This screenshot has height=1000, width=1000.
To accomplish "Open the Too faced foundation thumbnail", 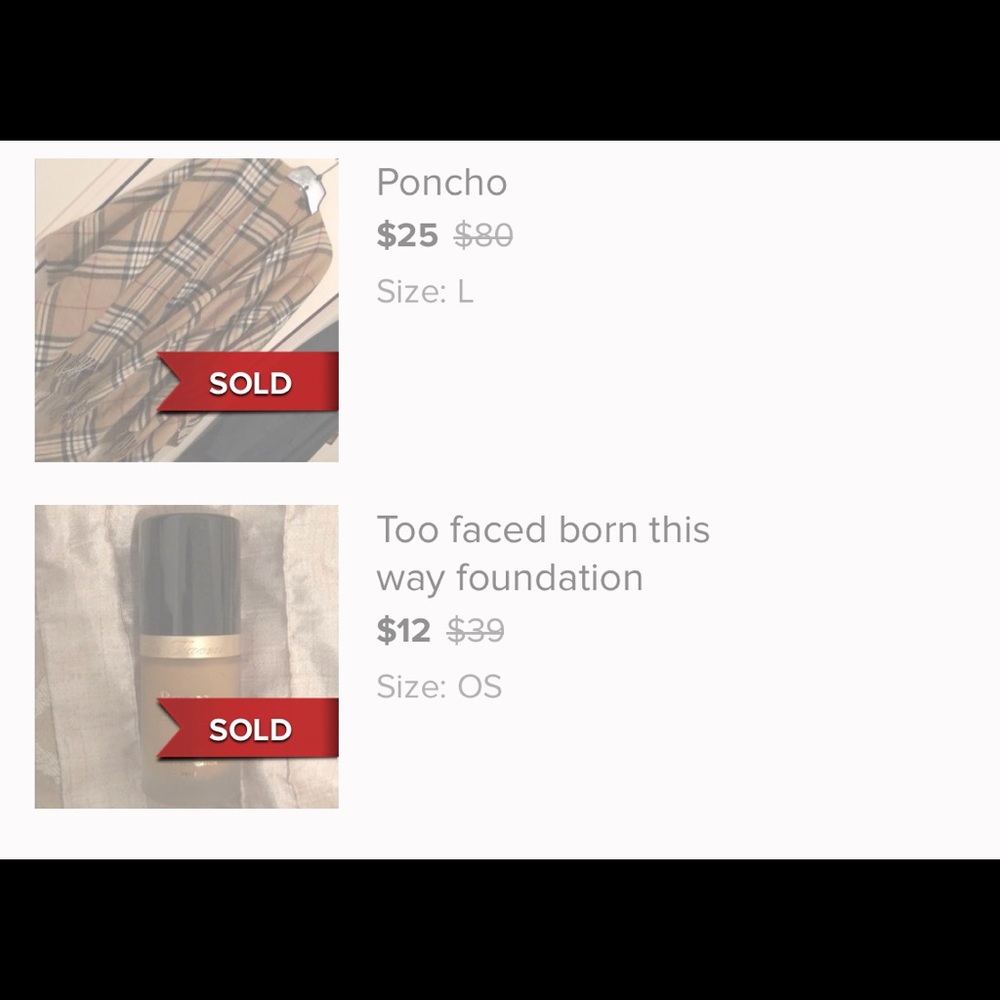I will tap(186, 655).
